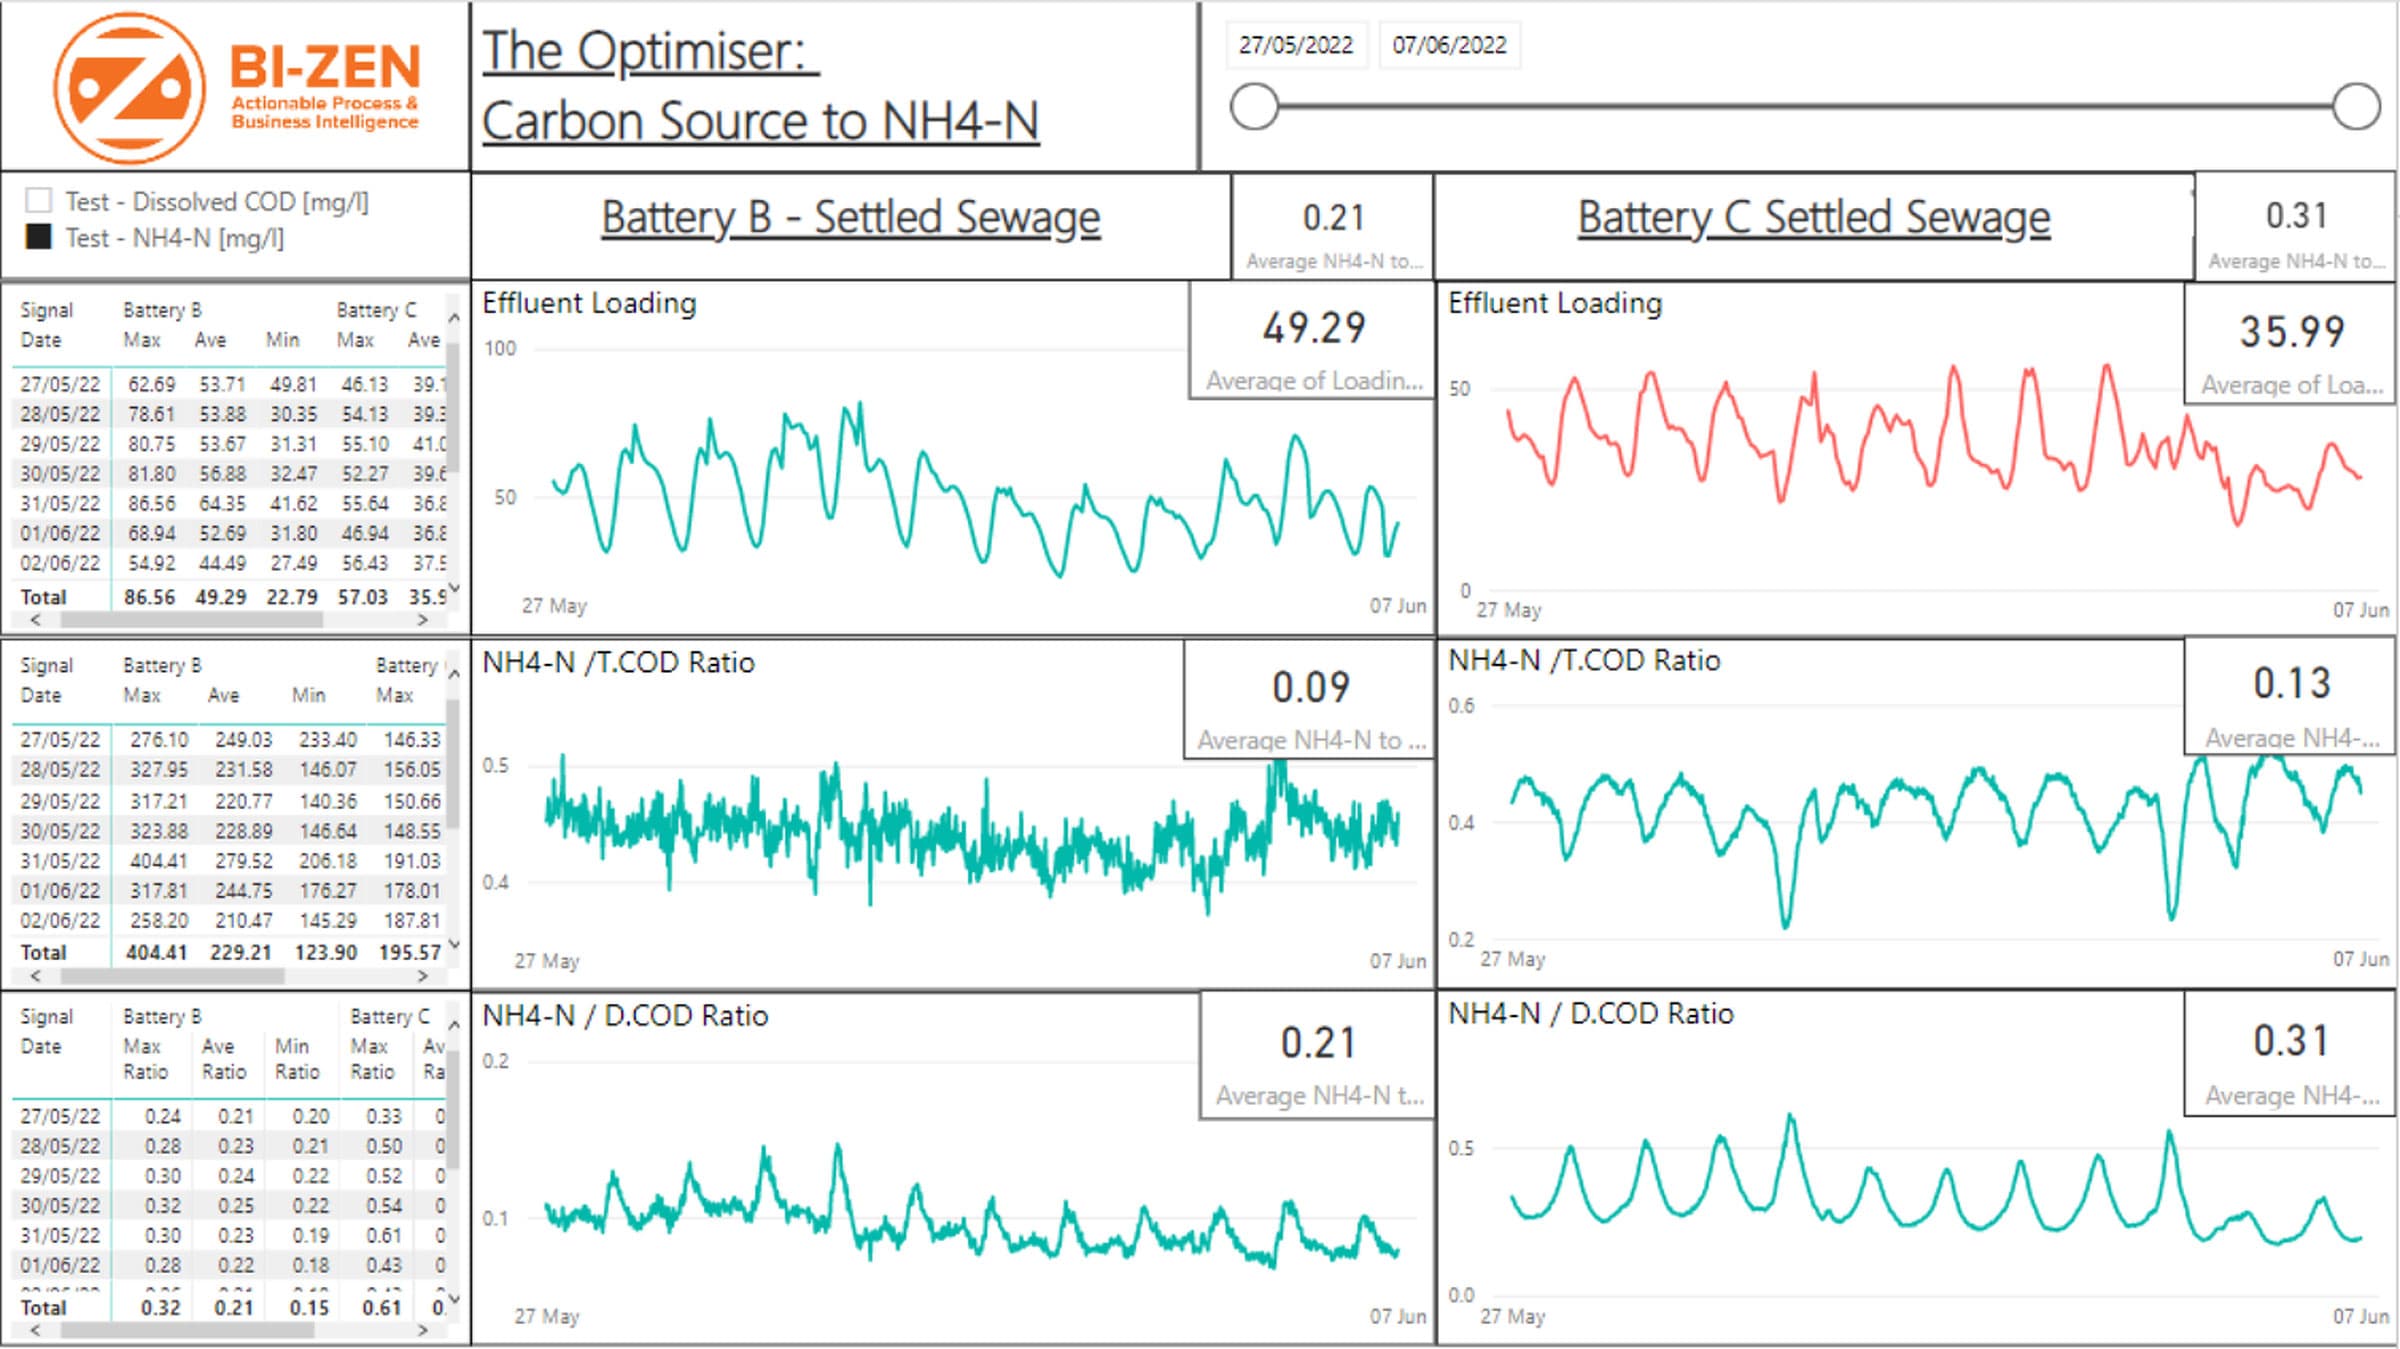Open the Battery C Settled Sewage heading link
Viewport: 2400px width, 1349px height.
pyautogui.click(x=1814, y=218)
